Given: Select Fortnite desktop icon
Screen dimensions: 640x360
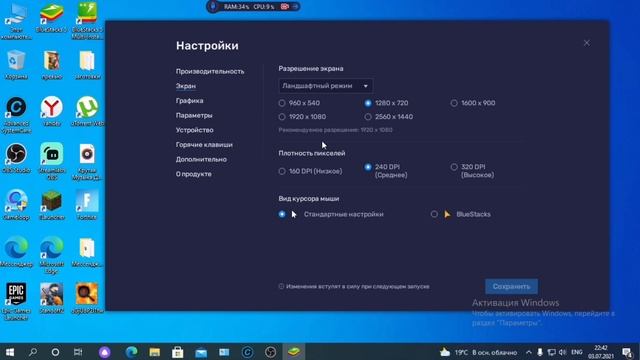Looking at the screenshot, I should [87, 205].
